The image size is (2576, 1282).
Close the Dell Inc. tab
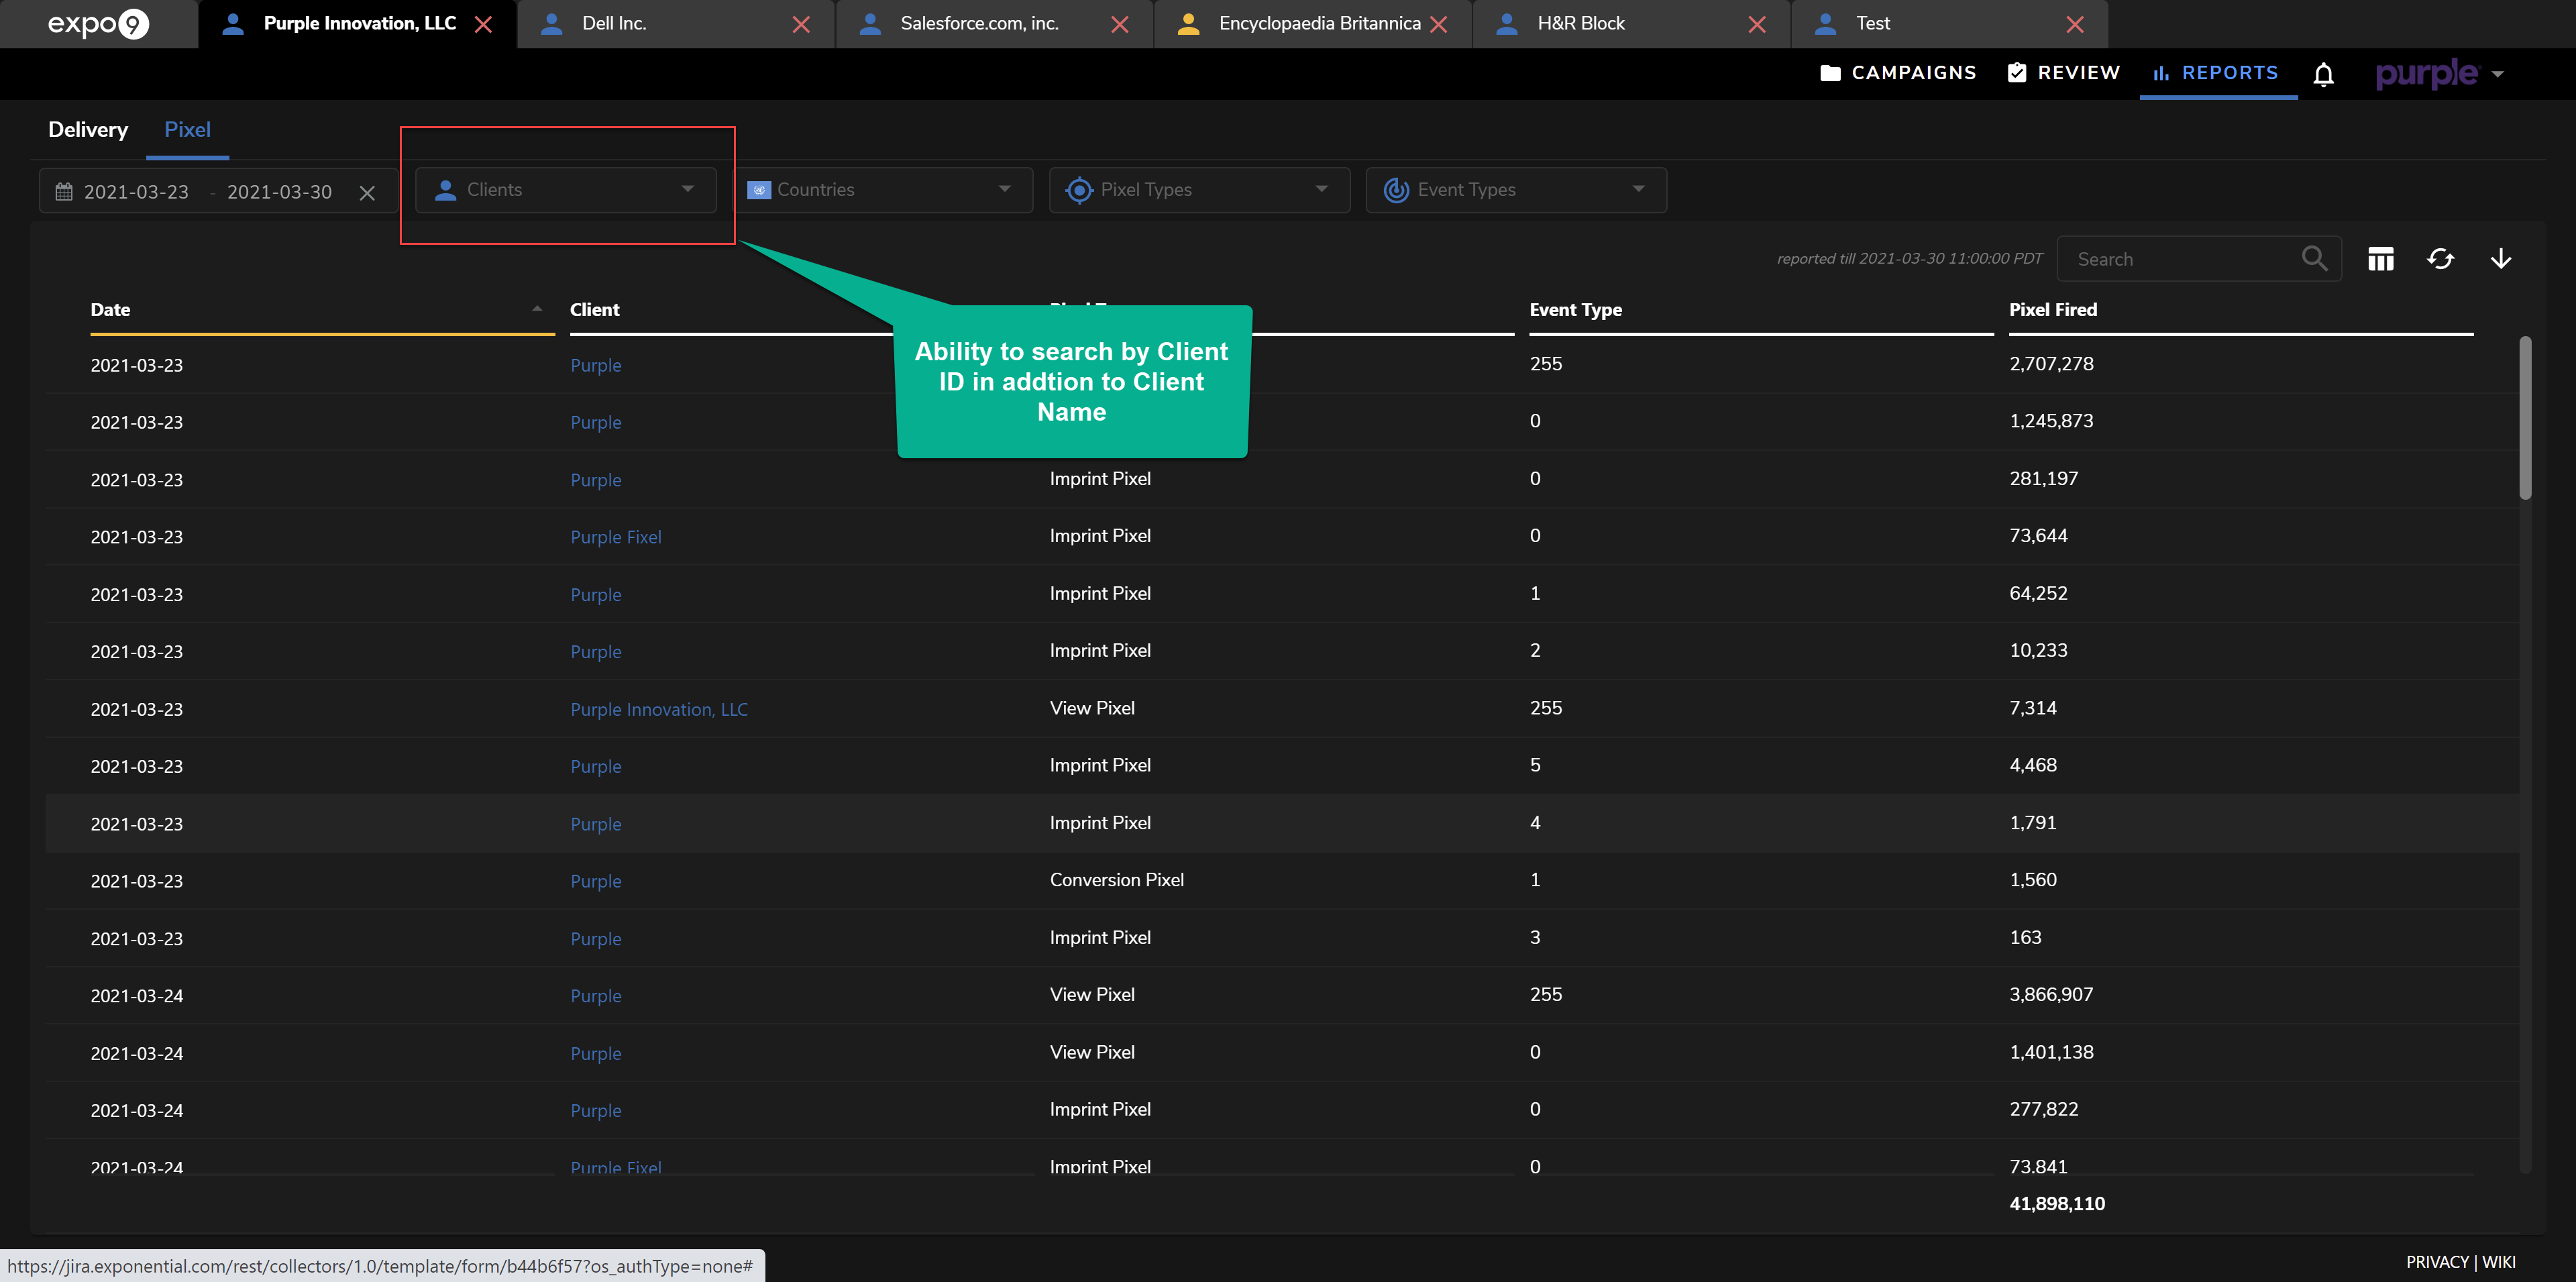801,24
